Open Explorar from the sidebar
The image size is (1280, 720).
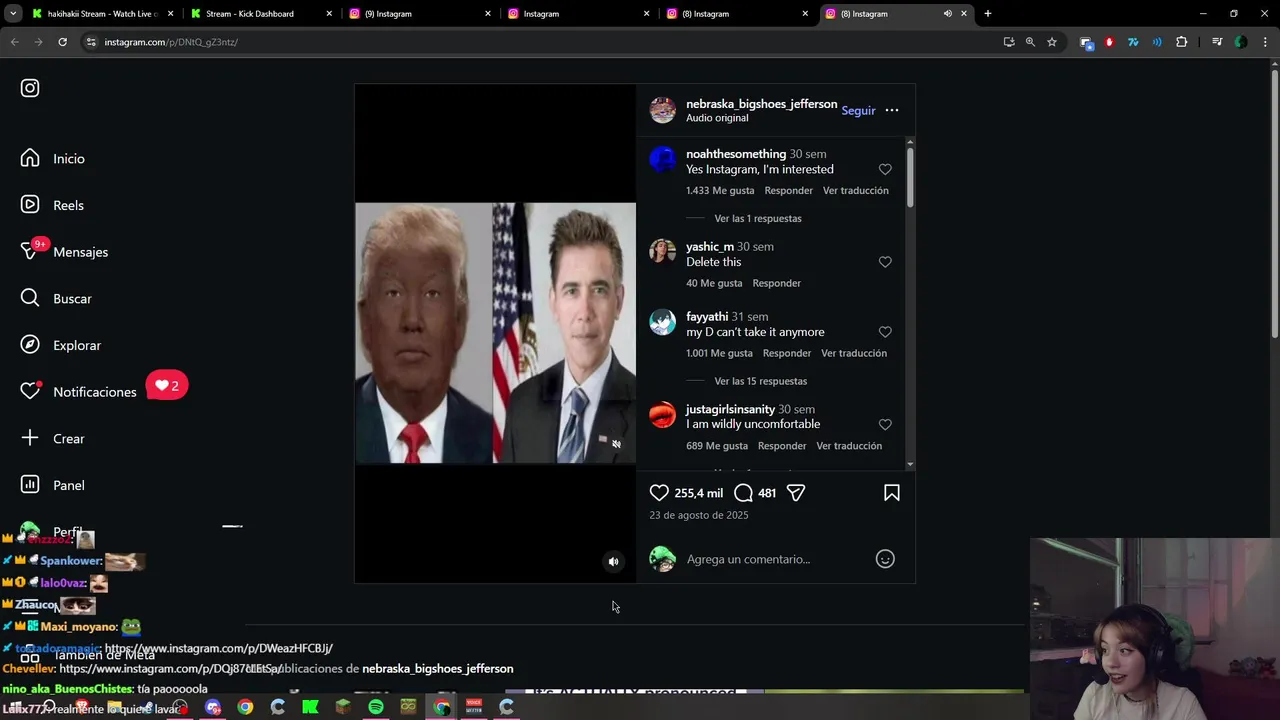[x=62, y=345]
